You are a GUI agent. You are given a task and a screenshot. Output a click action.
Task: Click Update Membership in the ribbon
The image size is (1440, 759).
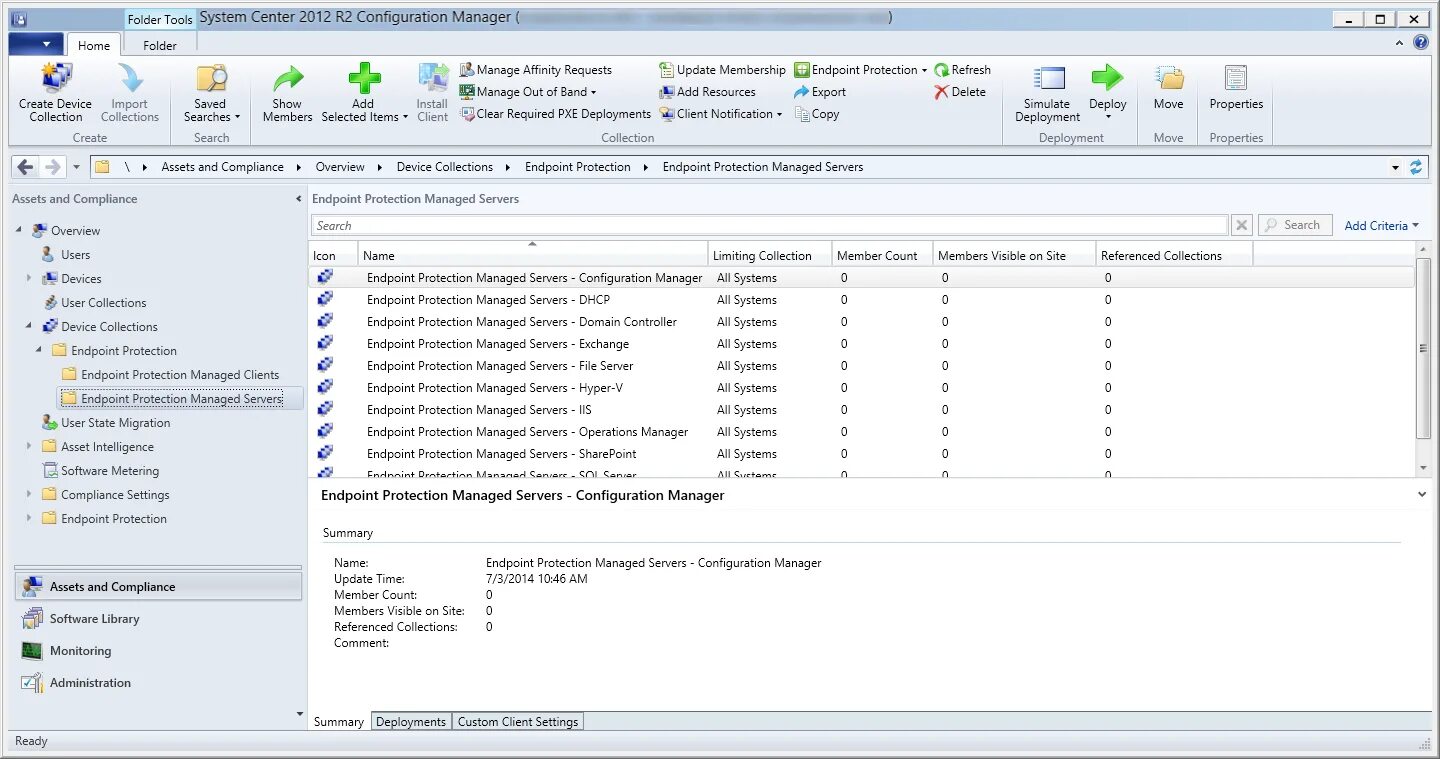coord(722,70)
